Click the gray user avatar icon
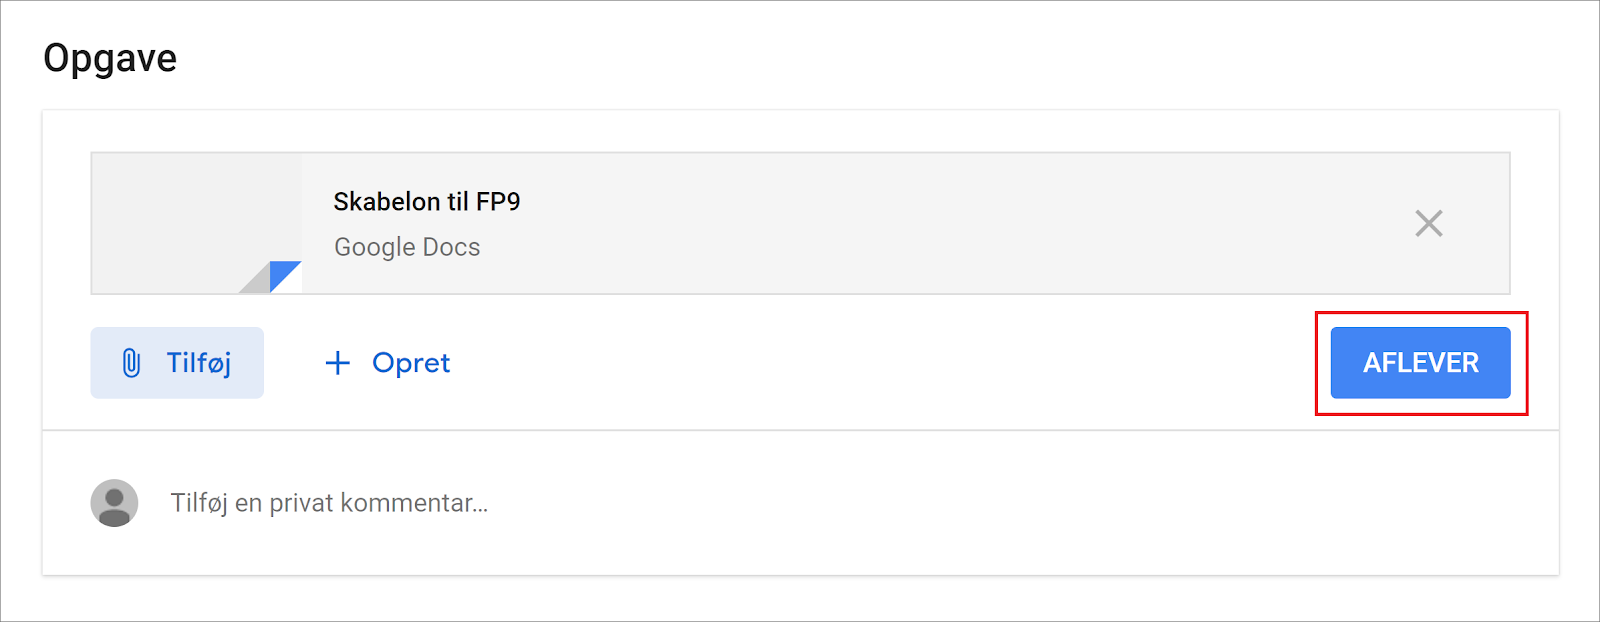Viewport: 1600px width, 622px height. tap(115, 503)
